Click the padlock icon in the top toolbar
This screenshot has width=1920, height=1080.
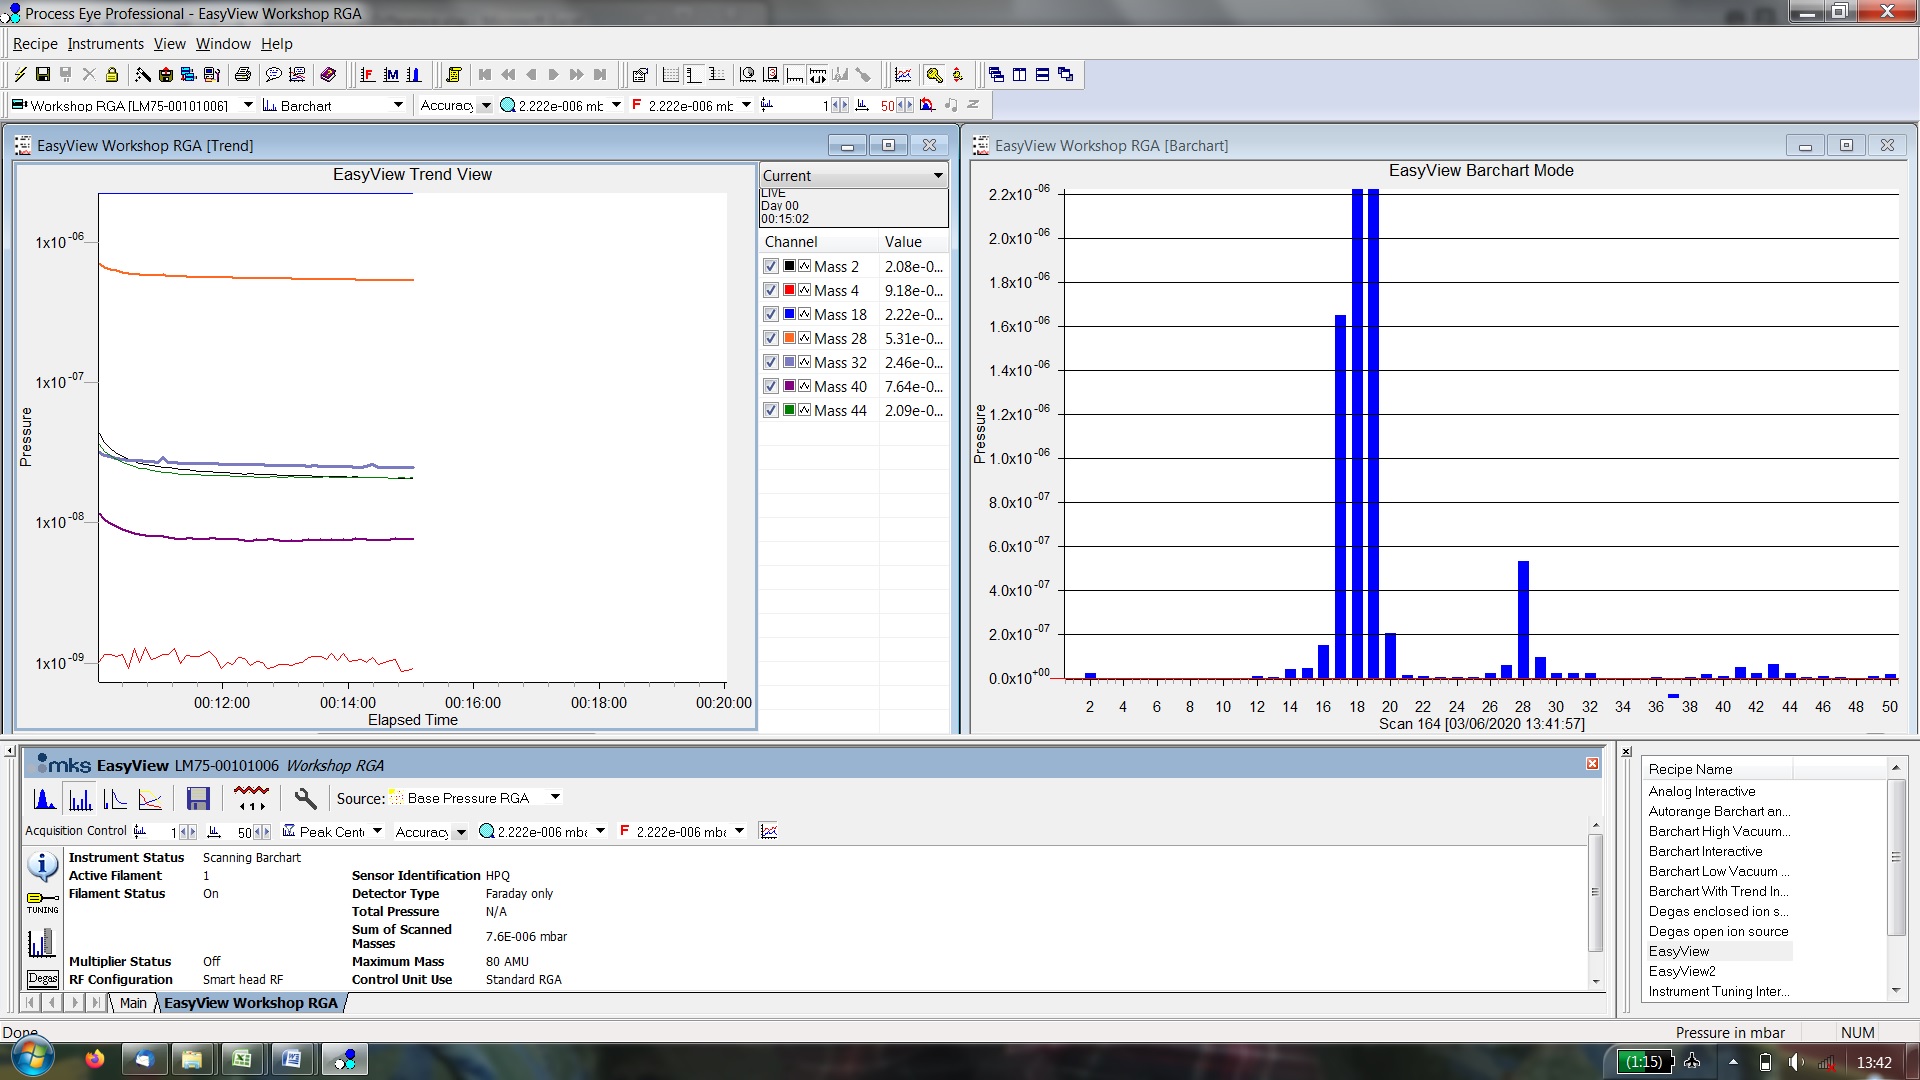point(112,75)
